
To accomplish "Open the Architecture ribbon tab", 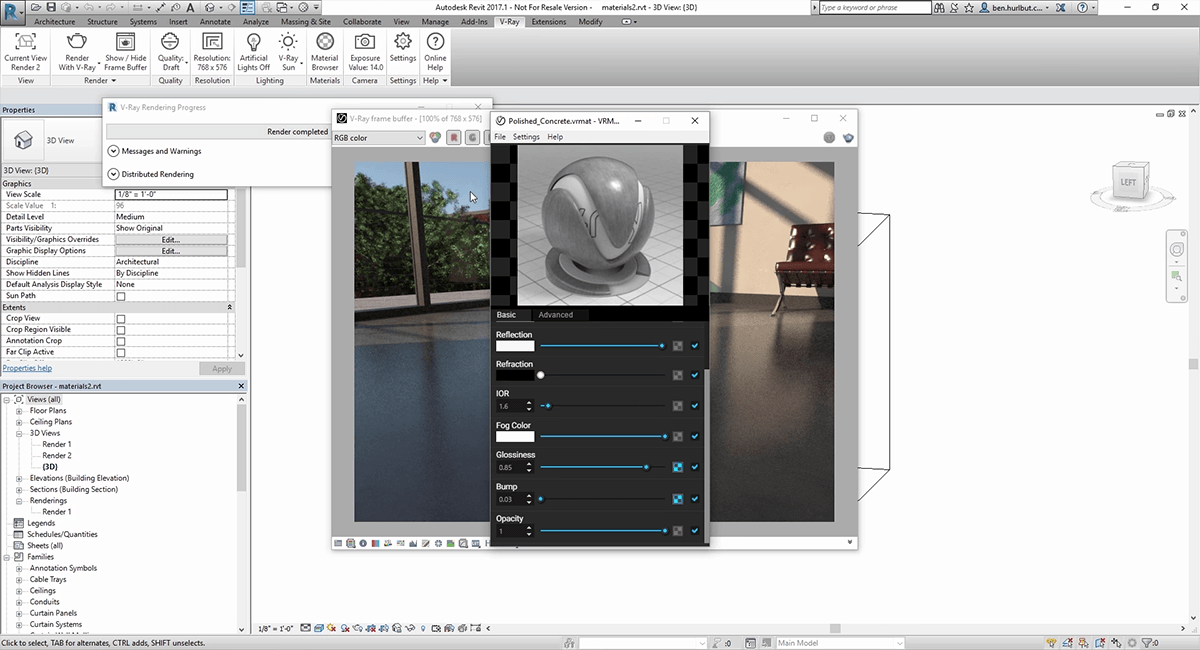I will pos(55,21).
